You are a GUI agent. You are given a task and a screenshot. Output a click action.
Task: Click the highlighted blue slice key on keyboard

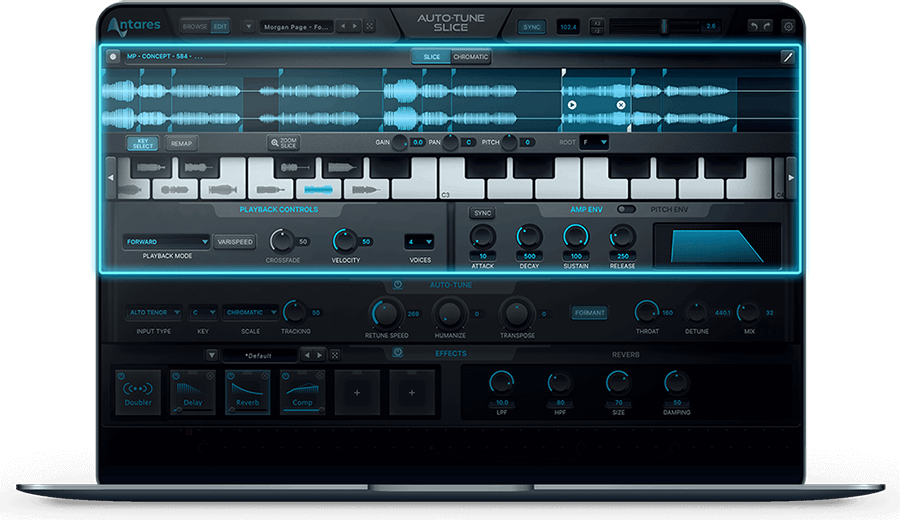pos(319,189)
